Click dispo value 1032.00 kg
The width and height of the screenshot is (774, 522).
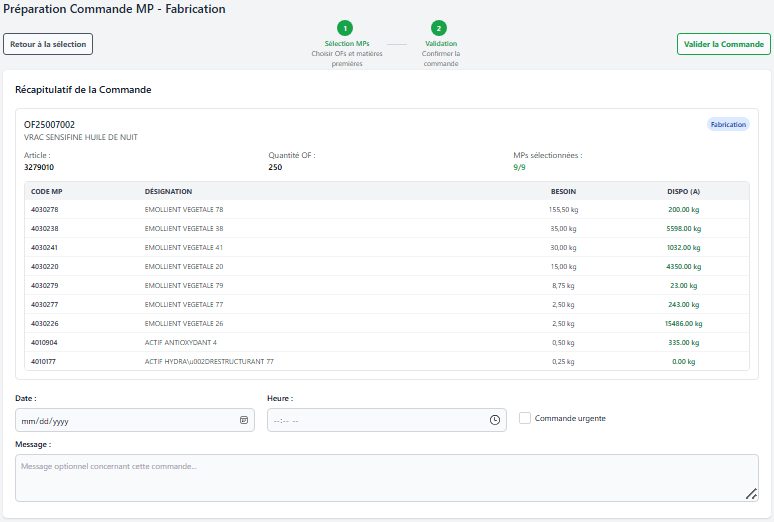[684, 247]
